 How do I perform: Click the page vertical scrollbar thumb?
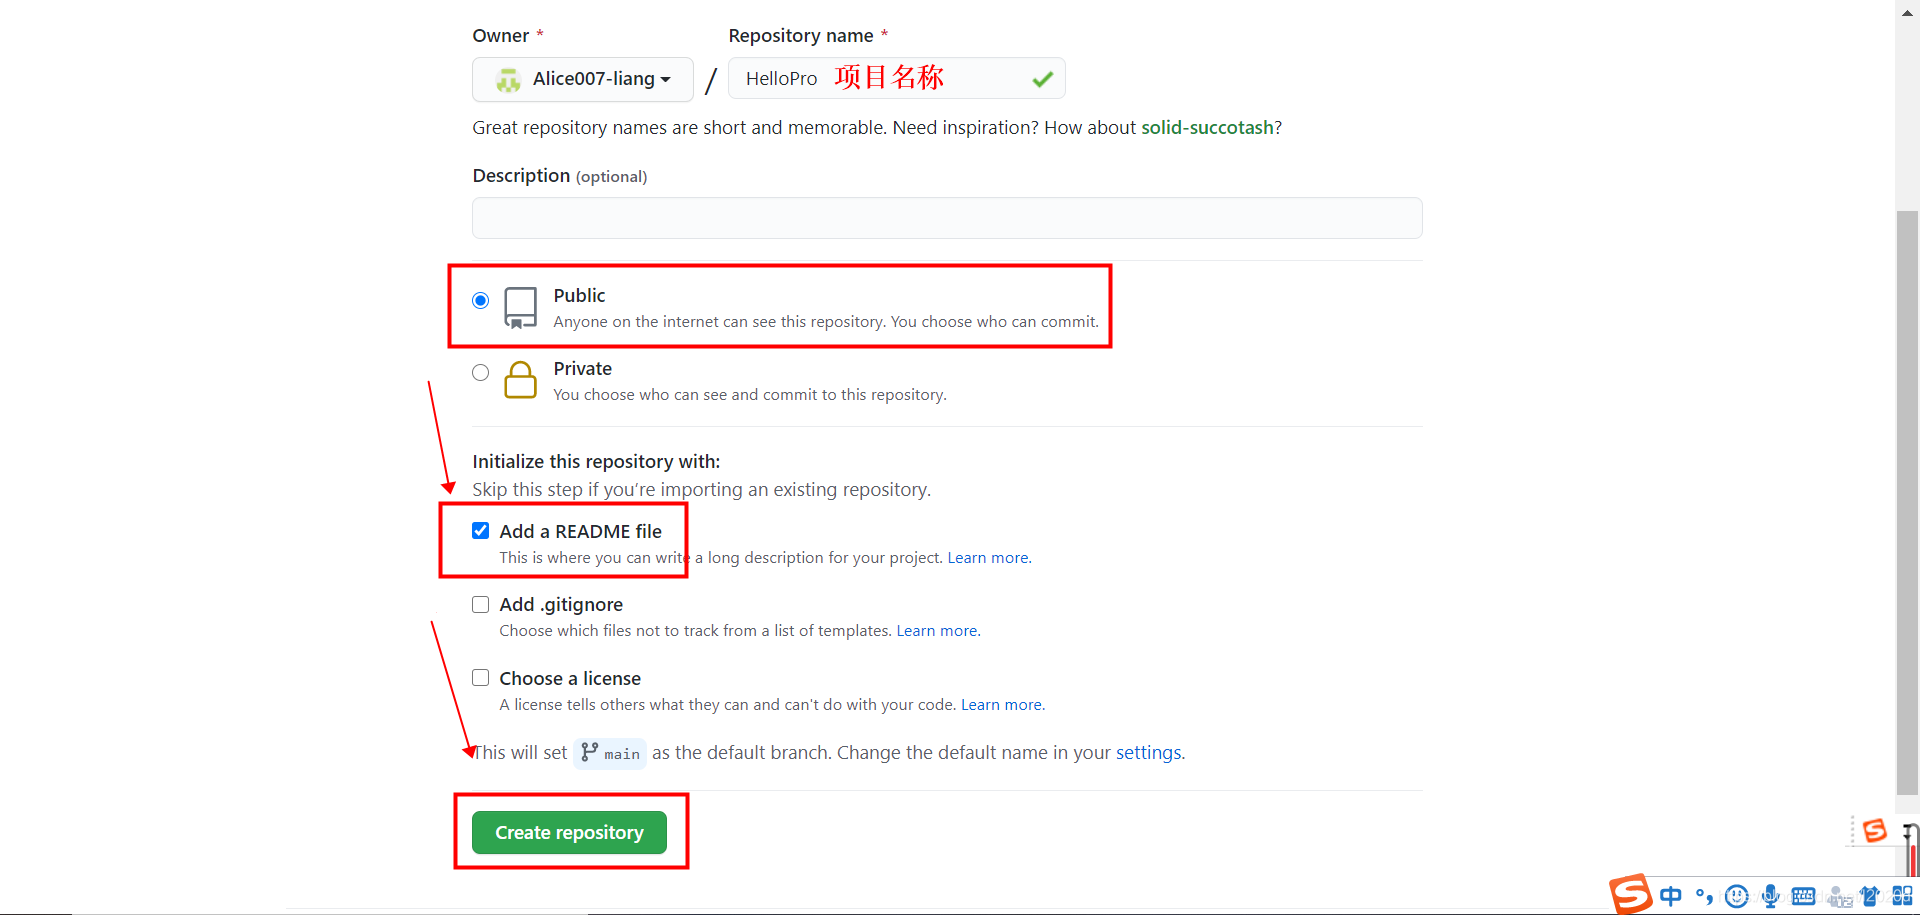click(1907, 504)
